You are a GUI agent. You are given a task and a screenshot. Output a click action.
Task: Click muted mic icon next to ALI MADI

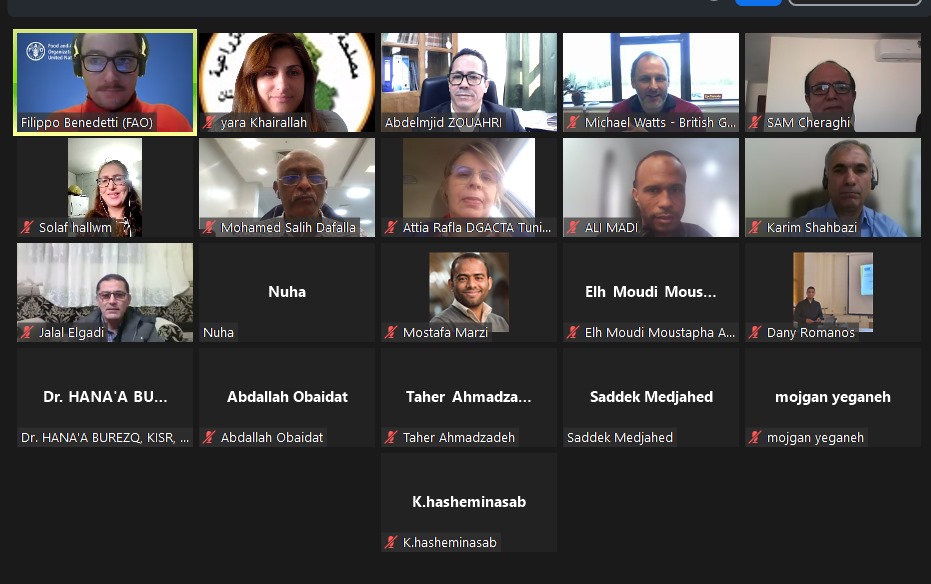pos(573,227)
